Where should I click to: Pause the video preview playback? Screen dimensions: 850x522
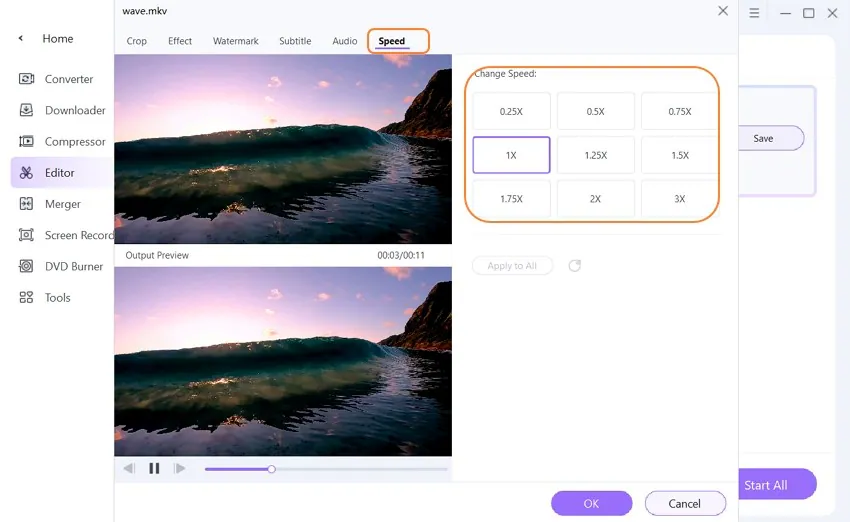(x=154, y=468)
